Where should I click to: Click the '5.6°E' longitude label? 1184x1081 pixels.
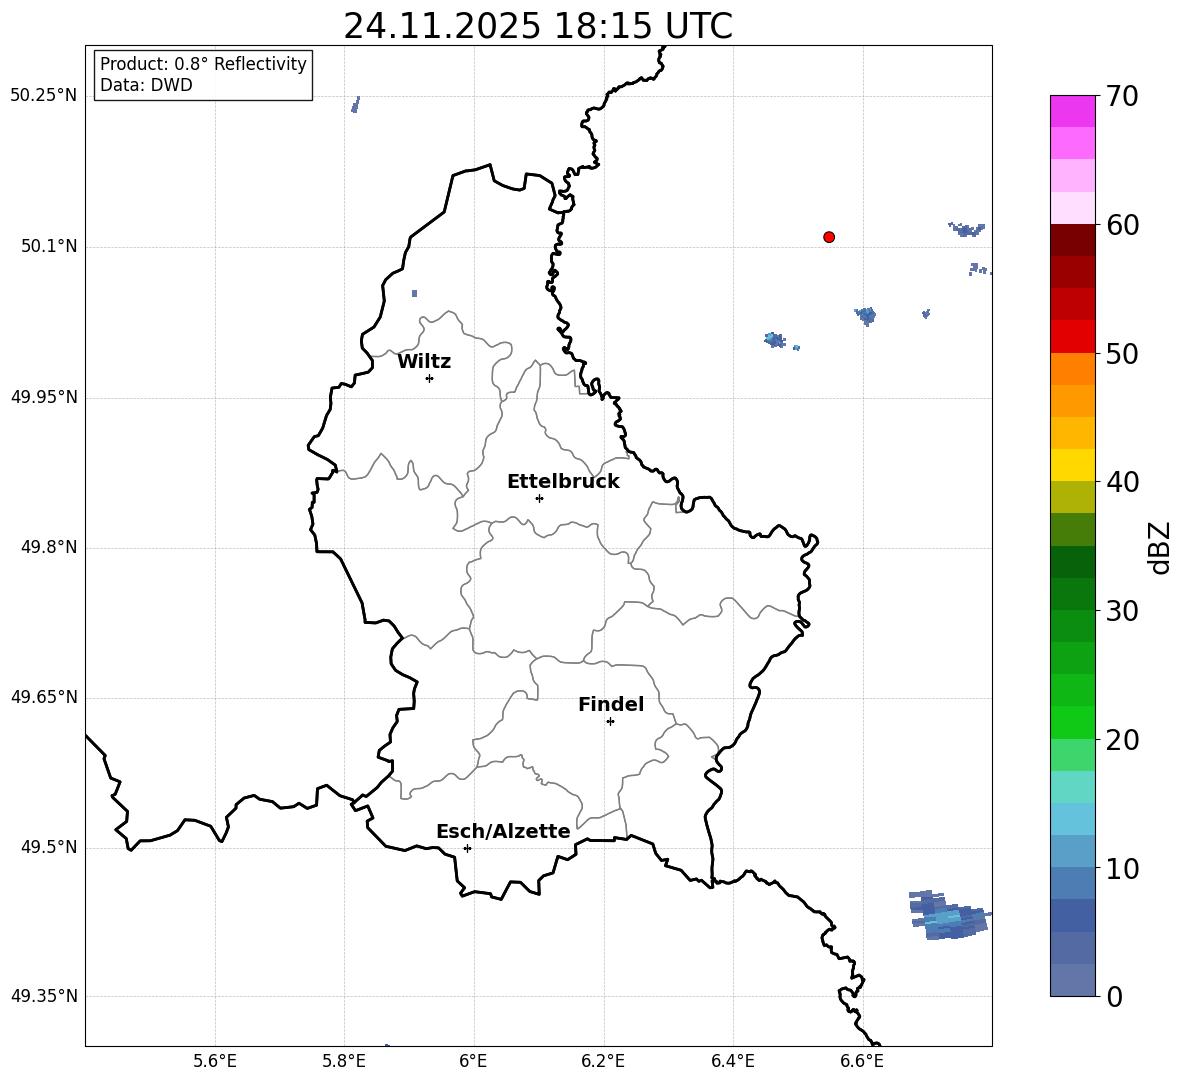pyautogui.click(x=215, y=1061)
